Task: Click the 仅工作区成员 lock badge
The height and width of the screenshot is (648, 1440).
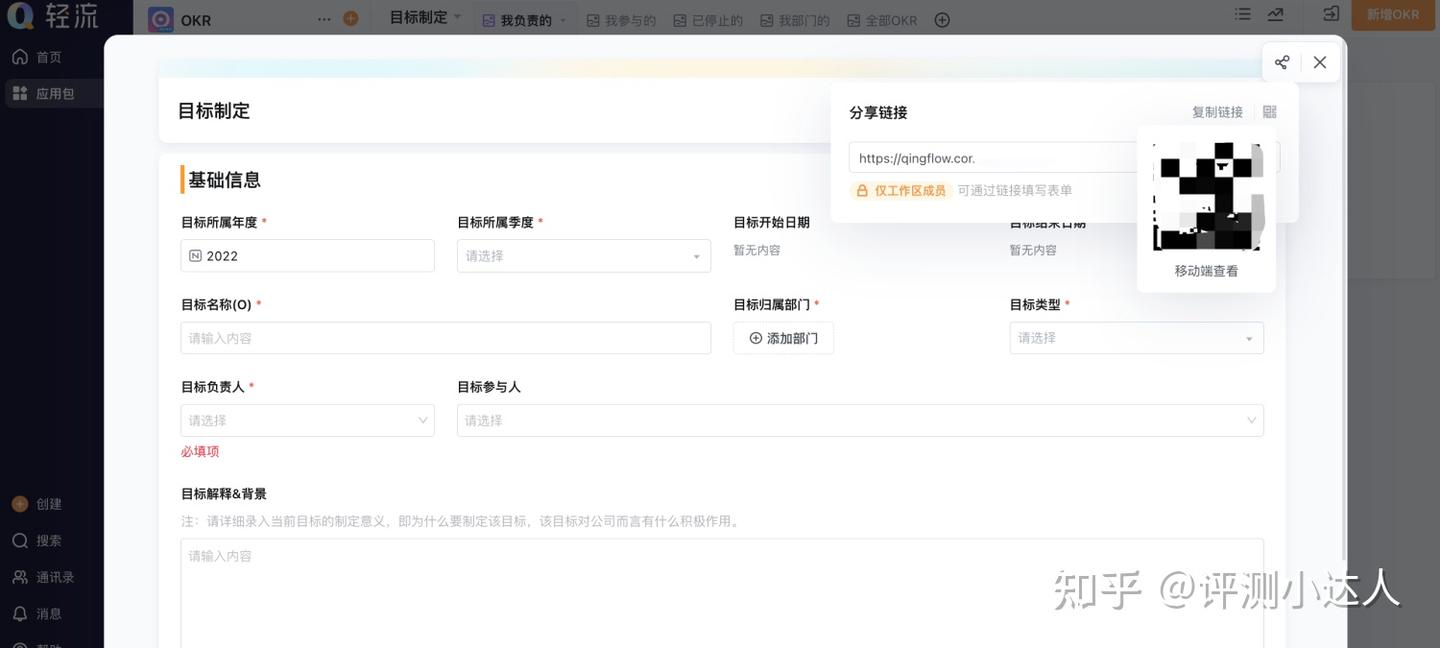Action: tap(901, 190)
